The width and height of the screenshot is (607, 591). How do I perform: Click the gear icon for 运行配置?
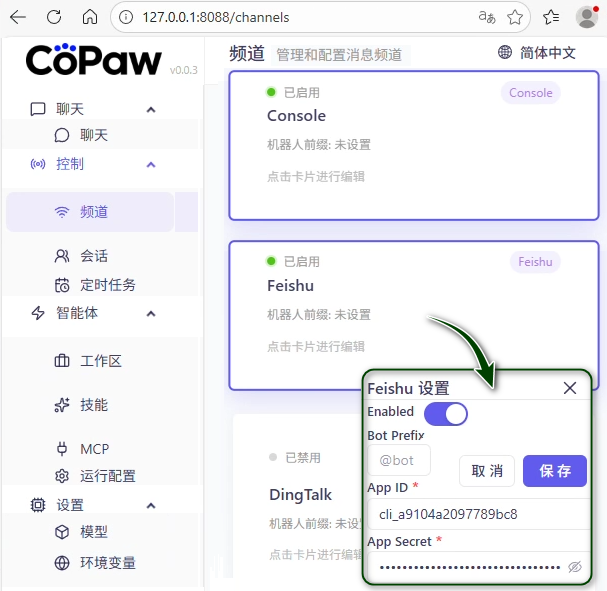(62, 476)
